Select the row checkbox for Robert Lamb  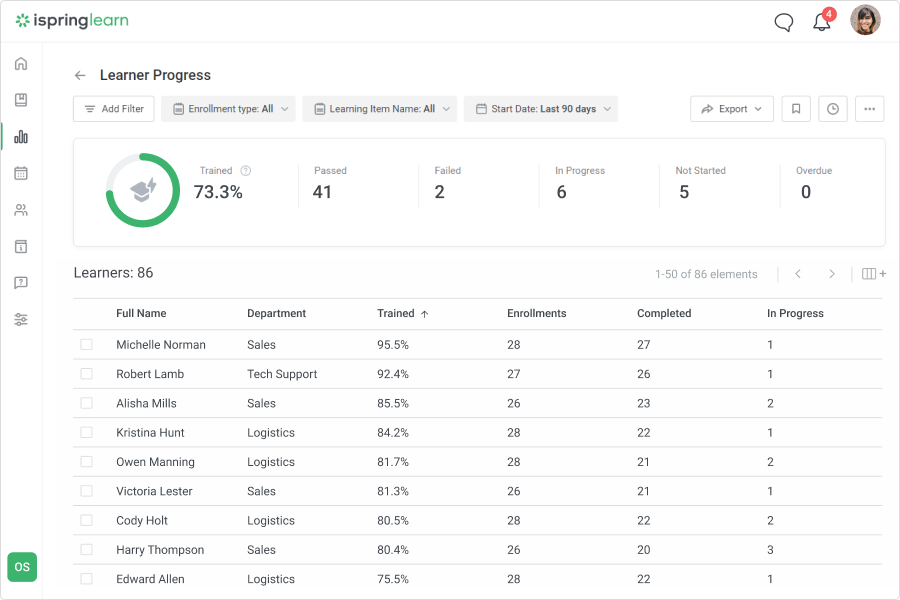(x=86, y=374)
